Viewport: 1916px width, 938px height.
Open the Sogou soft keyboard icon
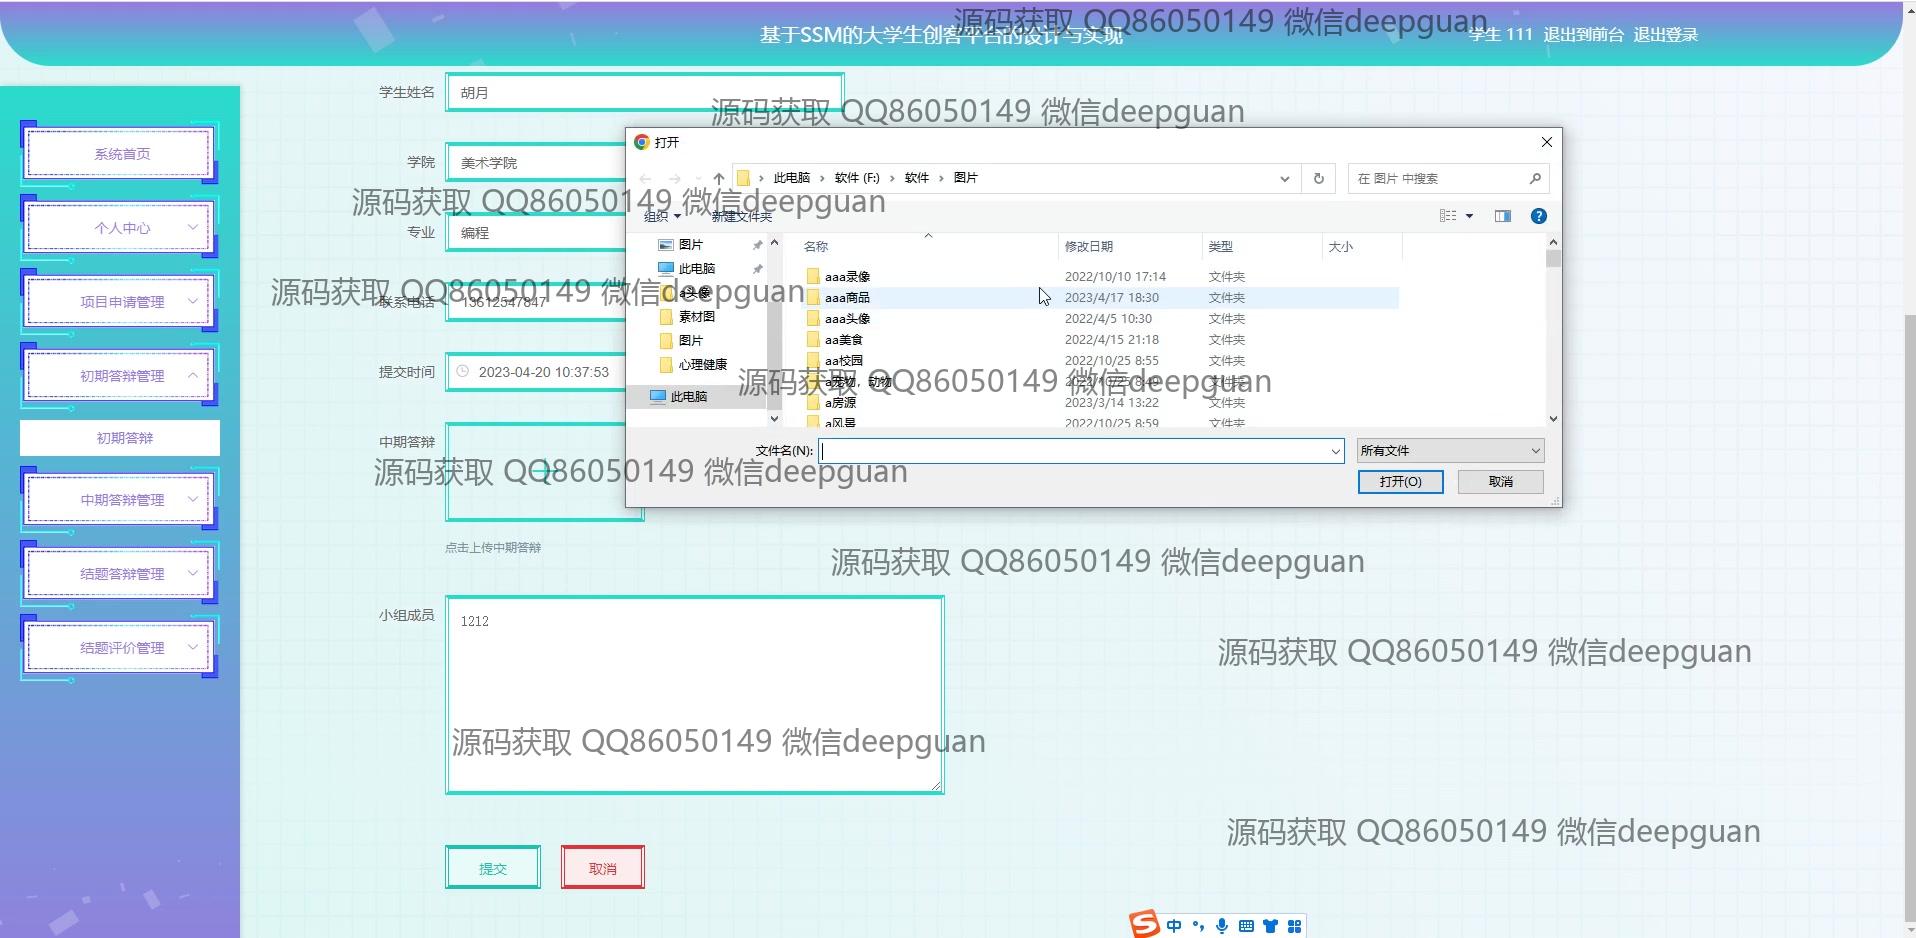click(x=1246, y=926)
